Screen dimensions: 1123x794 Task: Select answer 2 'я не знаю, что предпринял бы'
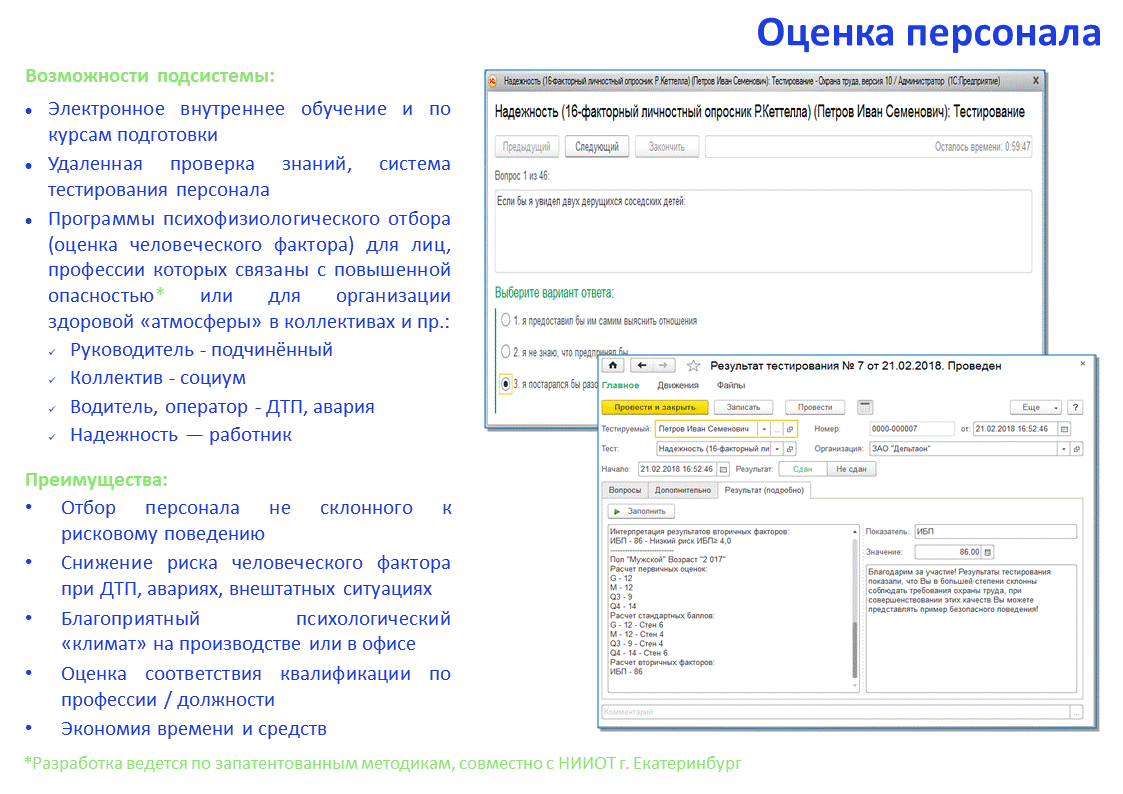click(506, 352)
